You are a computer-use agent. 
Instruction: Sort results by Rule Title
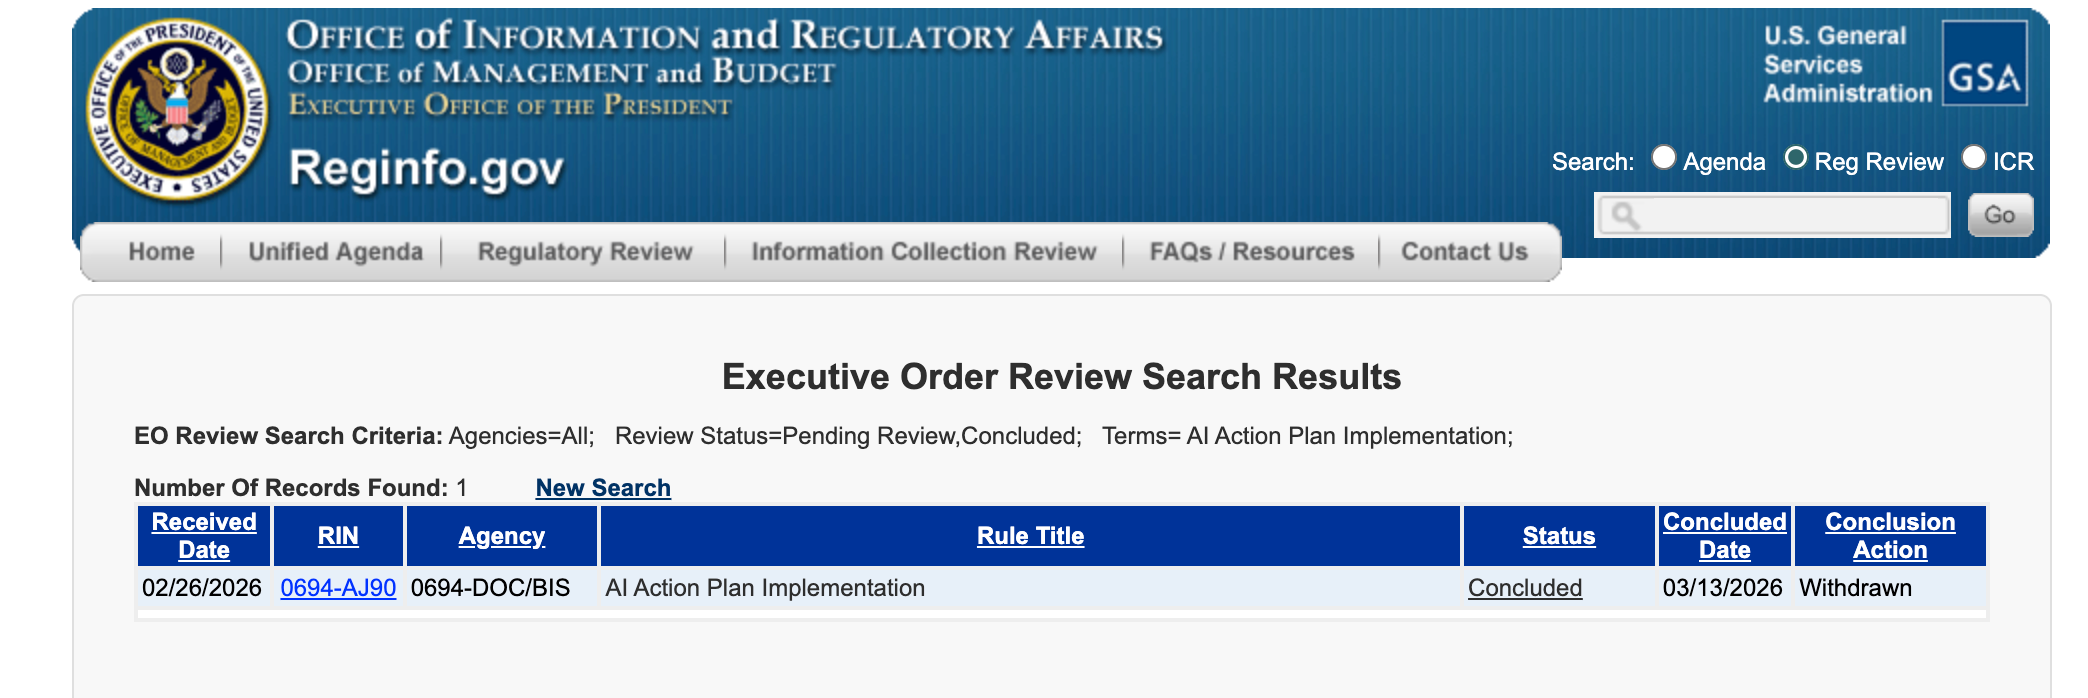click(x=1030, y=536)
